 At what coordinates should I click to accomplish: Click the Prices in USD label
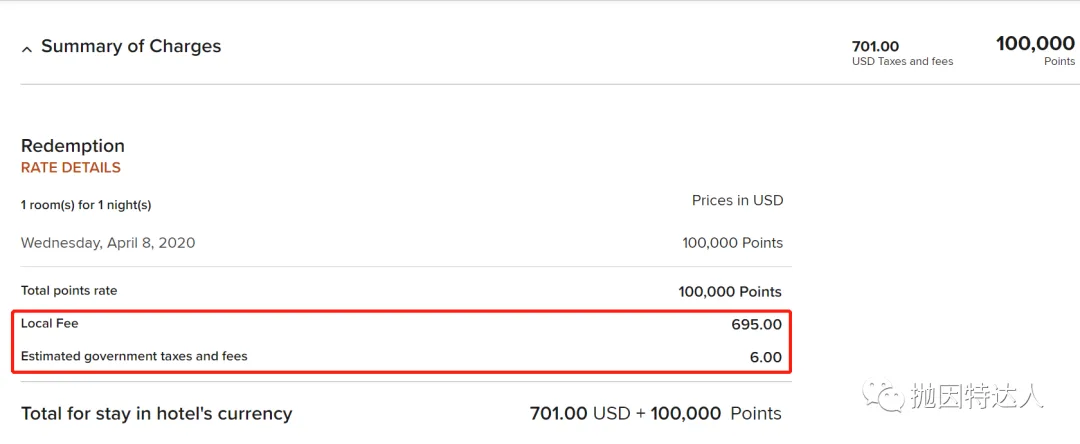pos(737,200)
